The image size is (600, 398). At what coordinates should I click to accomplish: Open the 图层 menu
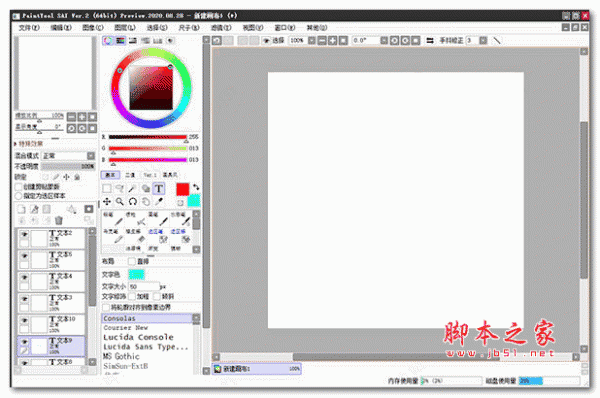[125, 28]
